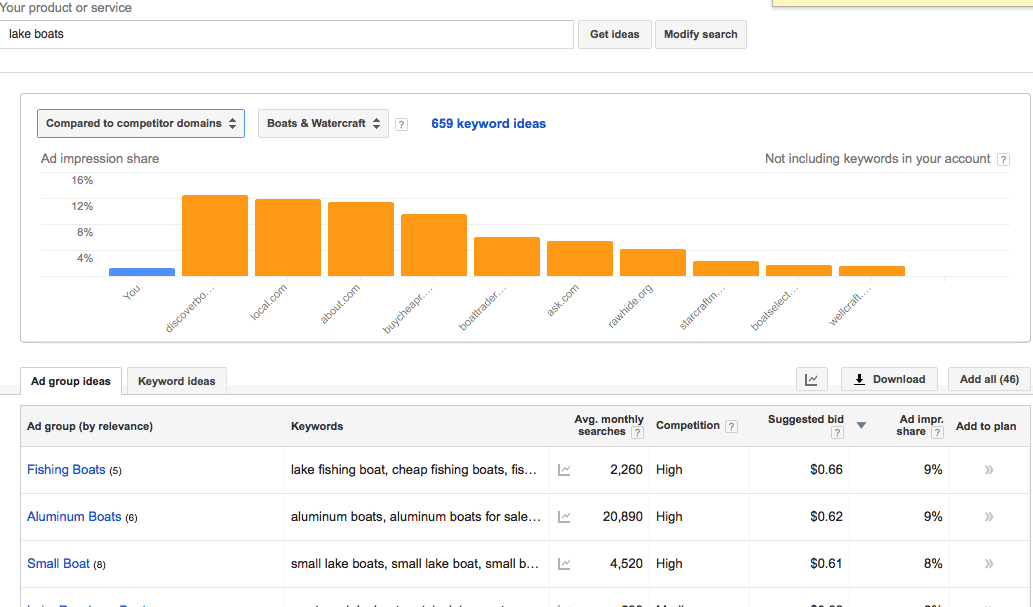
Task: Open help icon next to Boats & Watercraft
Action: click(401, 125)
